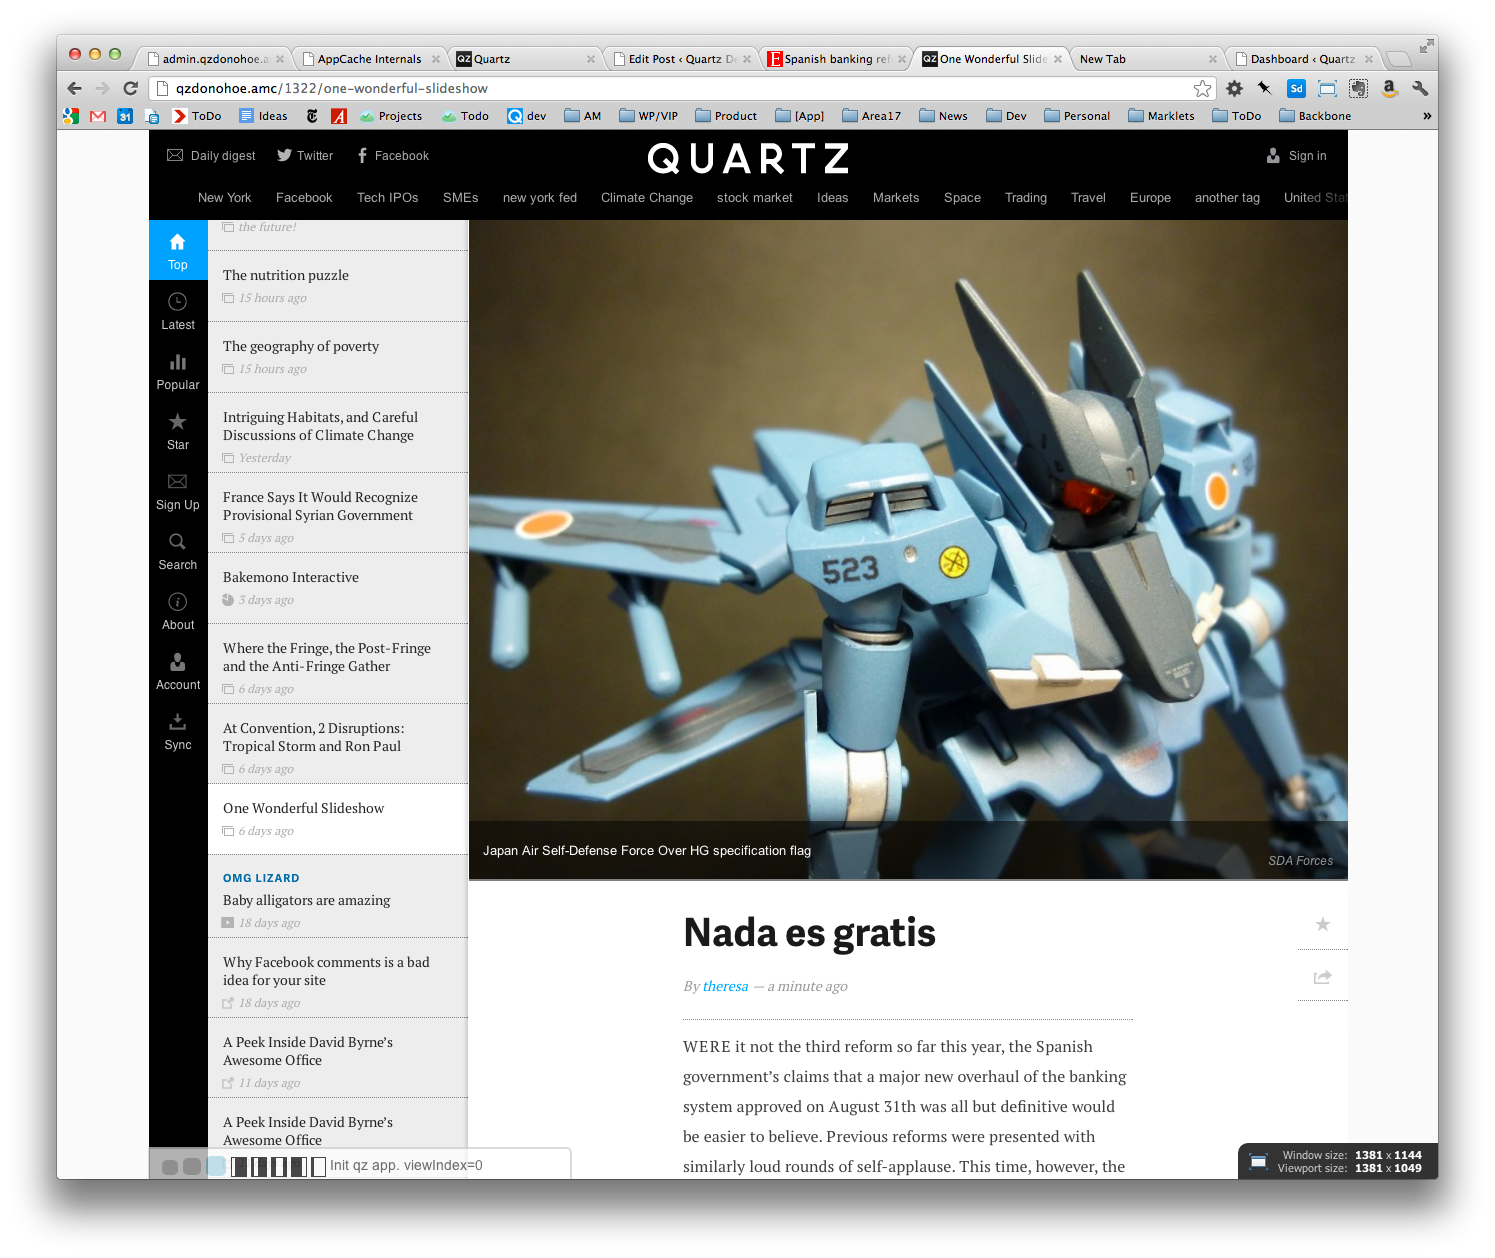Open the Chrome wrench menu
The width and height of the screenshot is (1495, 1258).
[x=1420, y=88]
